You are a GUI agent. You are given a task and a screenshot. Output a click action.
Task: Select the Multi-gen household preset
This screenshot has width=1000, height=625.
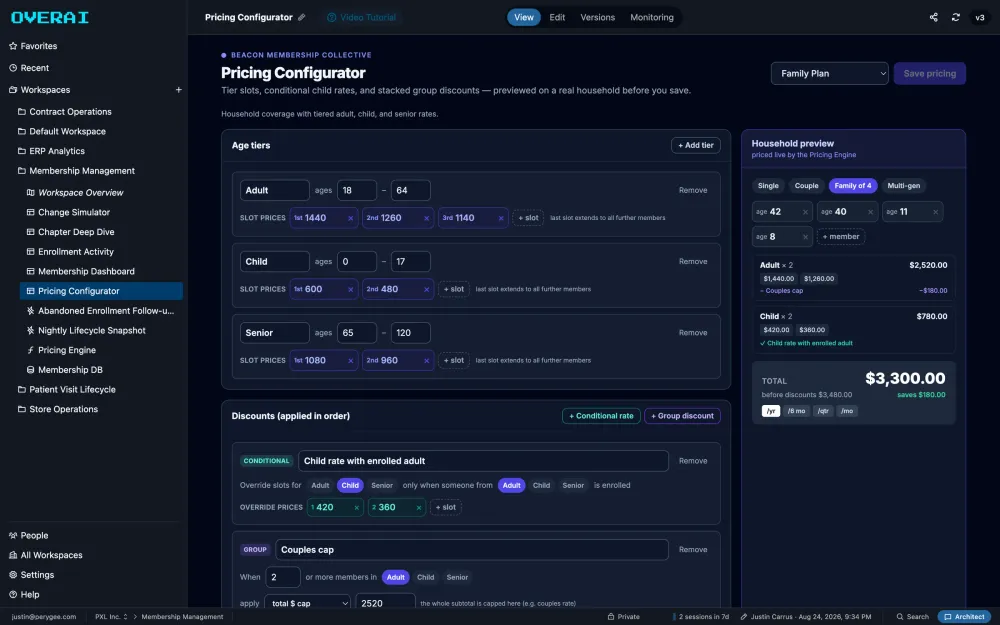(x=903, y=186)
